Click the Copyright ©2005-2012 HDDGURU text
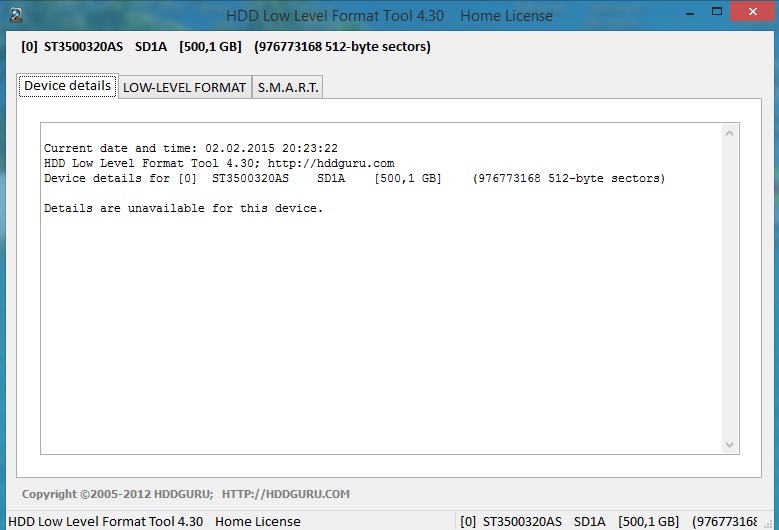Screen dimensions: 779x530 (x=117, y=494)
